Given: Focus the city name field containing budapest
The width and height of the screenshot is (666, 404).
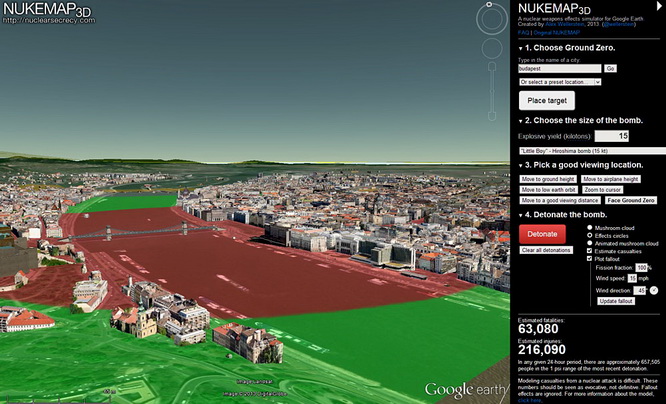Looking at the screenshot, I should pos(560,68).
